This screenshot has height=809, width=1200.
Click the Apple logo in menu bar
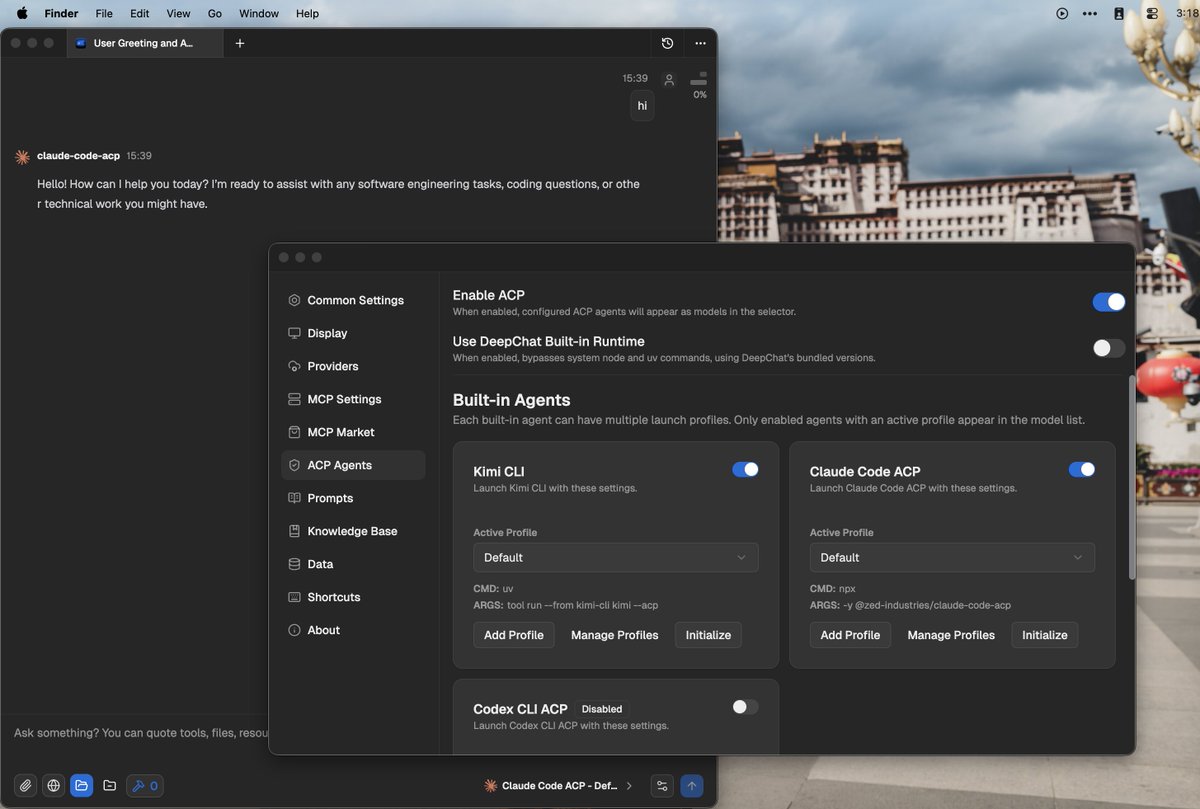[x=22, y=13]
